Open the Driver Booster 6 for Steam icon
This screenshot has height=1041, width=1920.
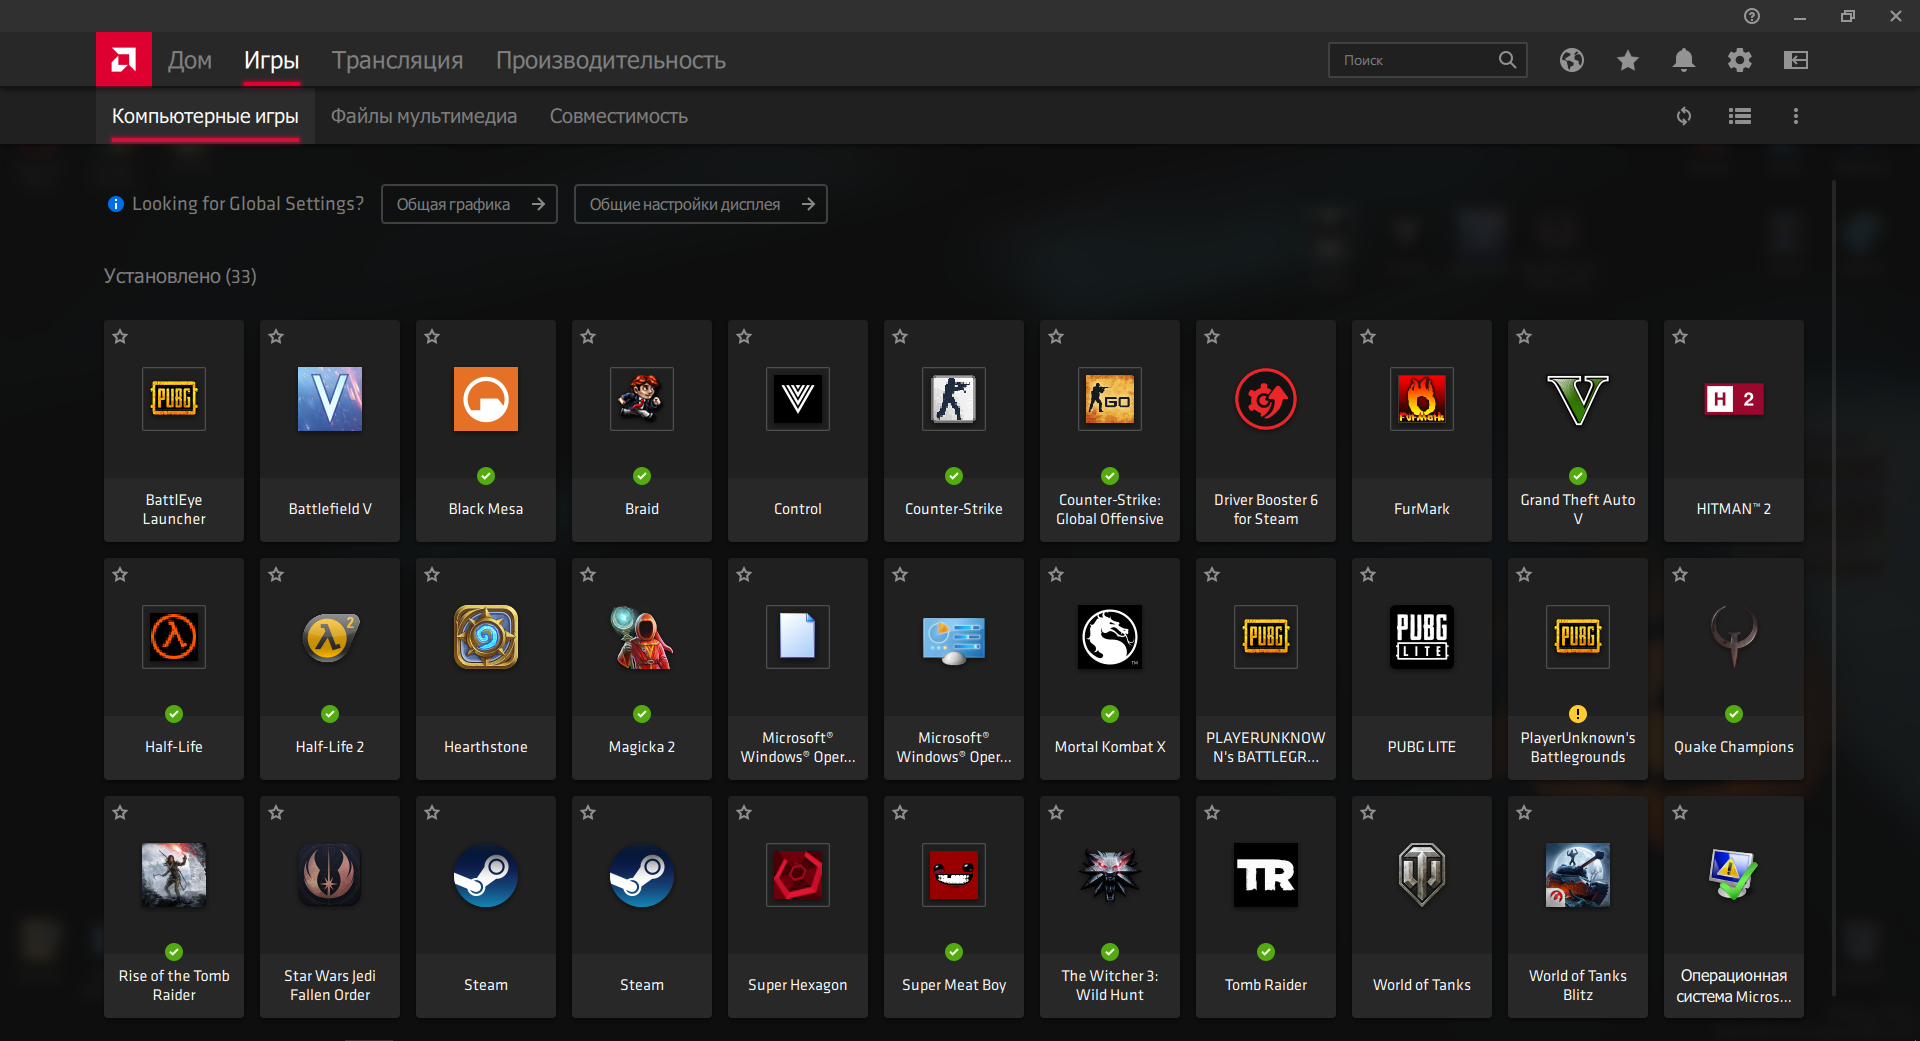1266,399
